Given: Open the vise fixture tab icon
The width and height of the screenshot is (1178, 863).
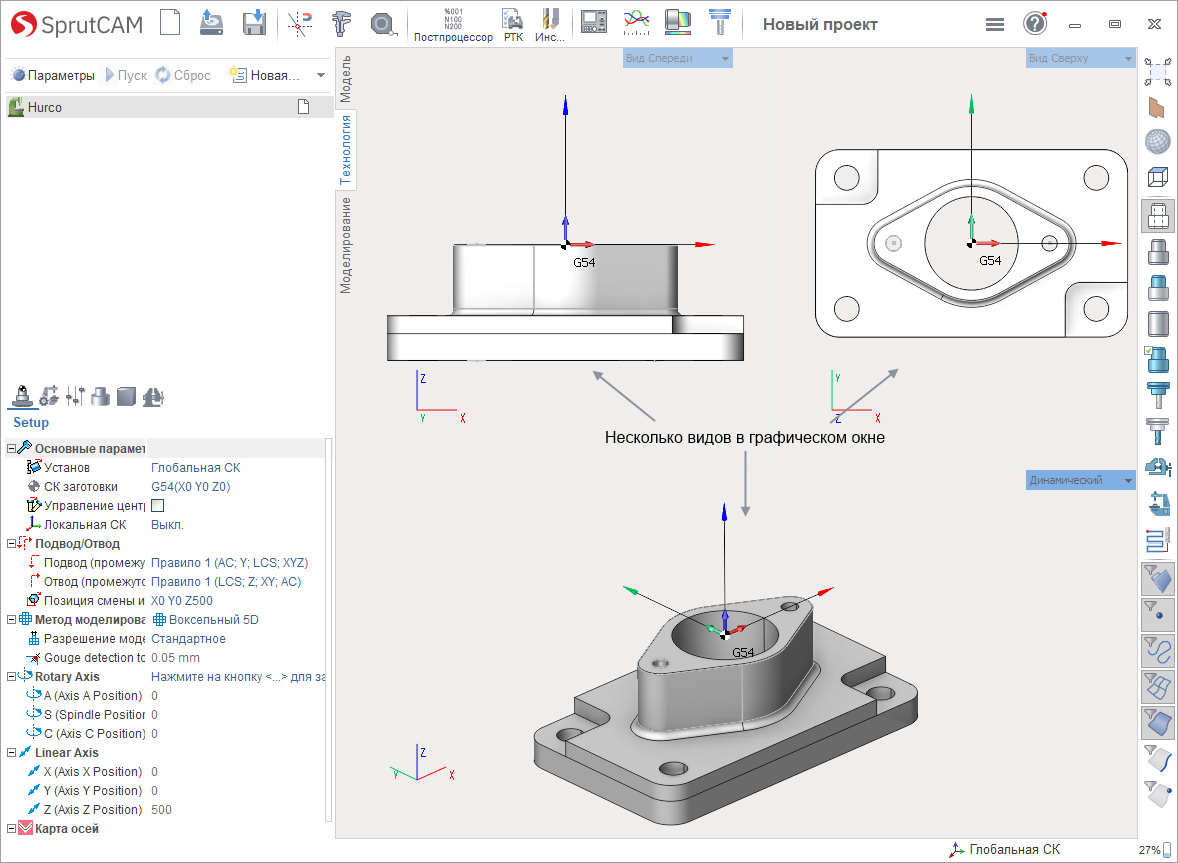Looking at the screenshot, I should pos(153,396).
